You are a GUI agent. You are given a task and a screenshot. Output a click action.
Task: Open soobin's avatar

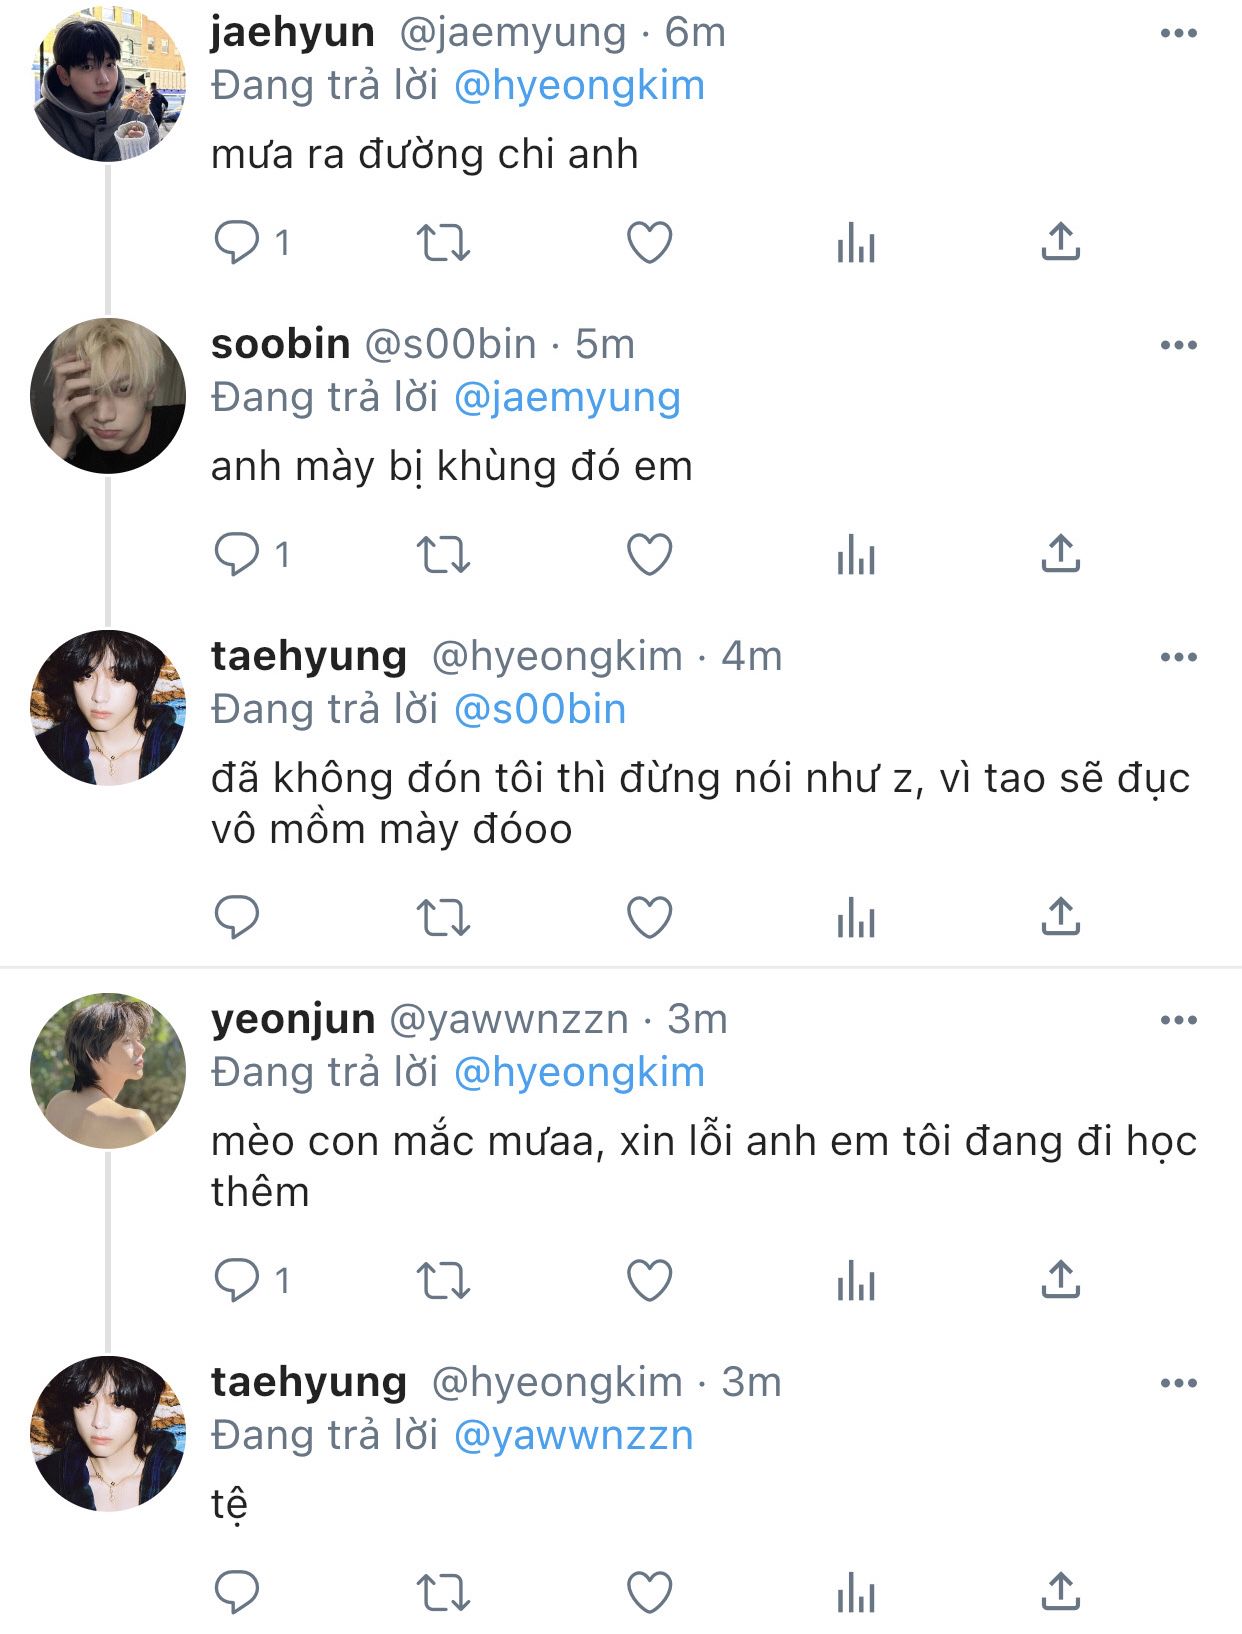tap(108, 395)
